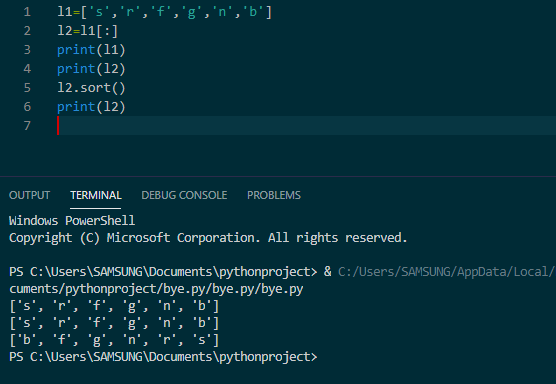The height and width of the screenshot is (384, 556).
Task: Click line number 4 in the gutter
Action: (x=27, y=69)
